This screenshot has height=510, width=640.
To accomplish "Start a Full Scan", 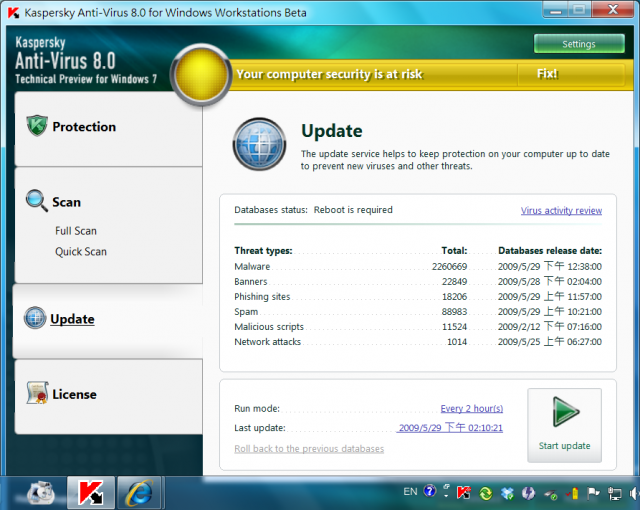I will 76,231.
